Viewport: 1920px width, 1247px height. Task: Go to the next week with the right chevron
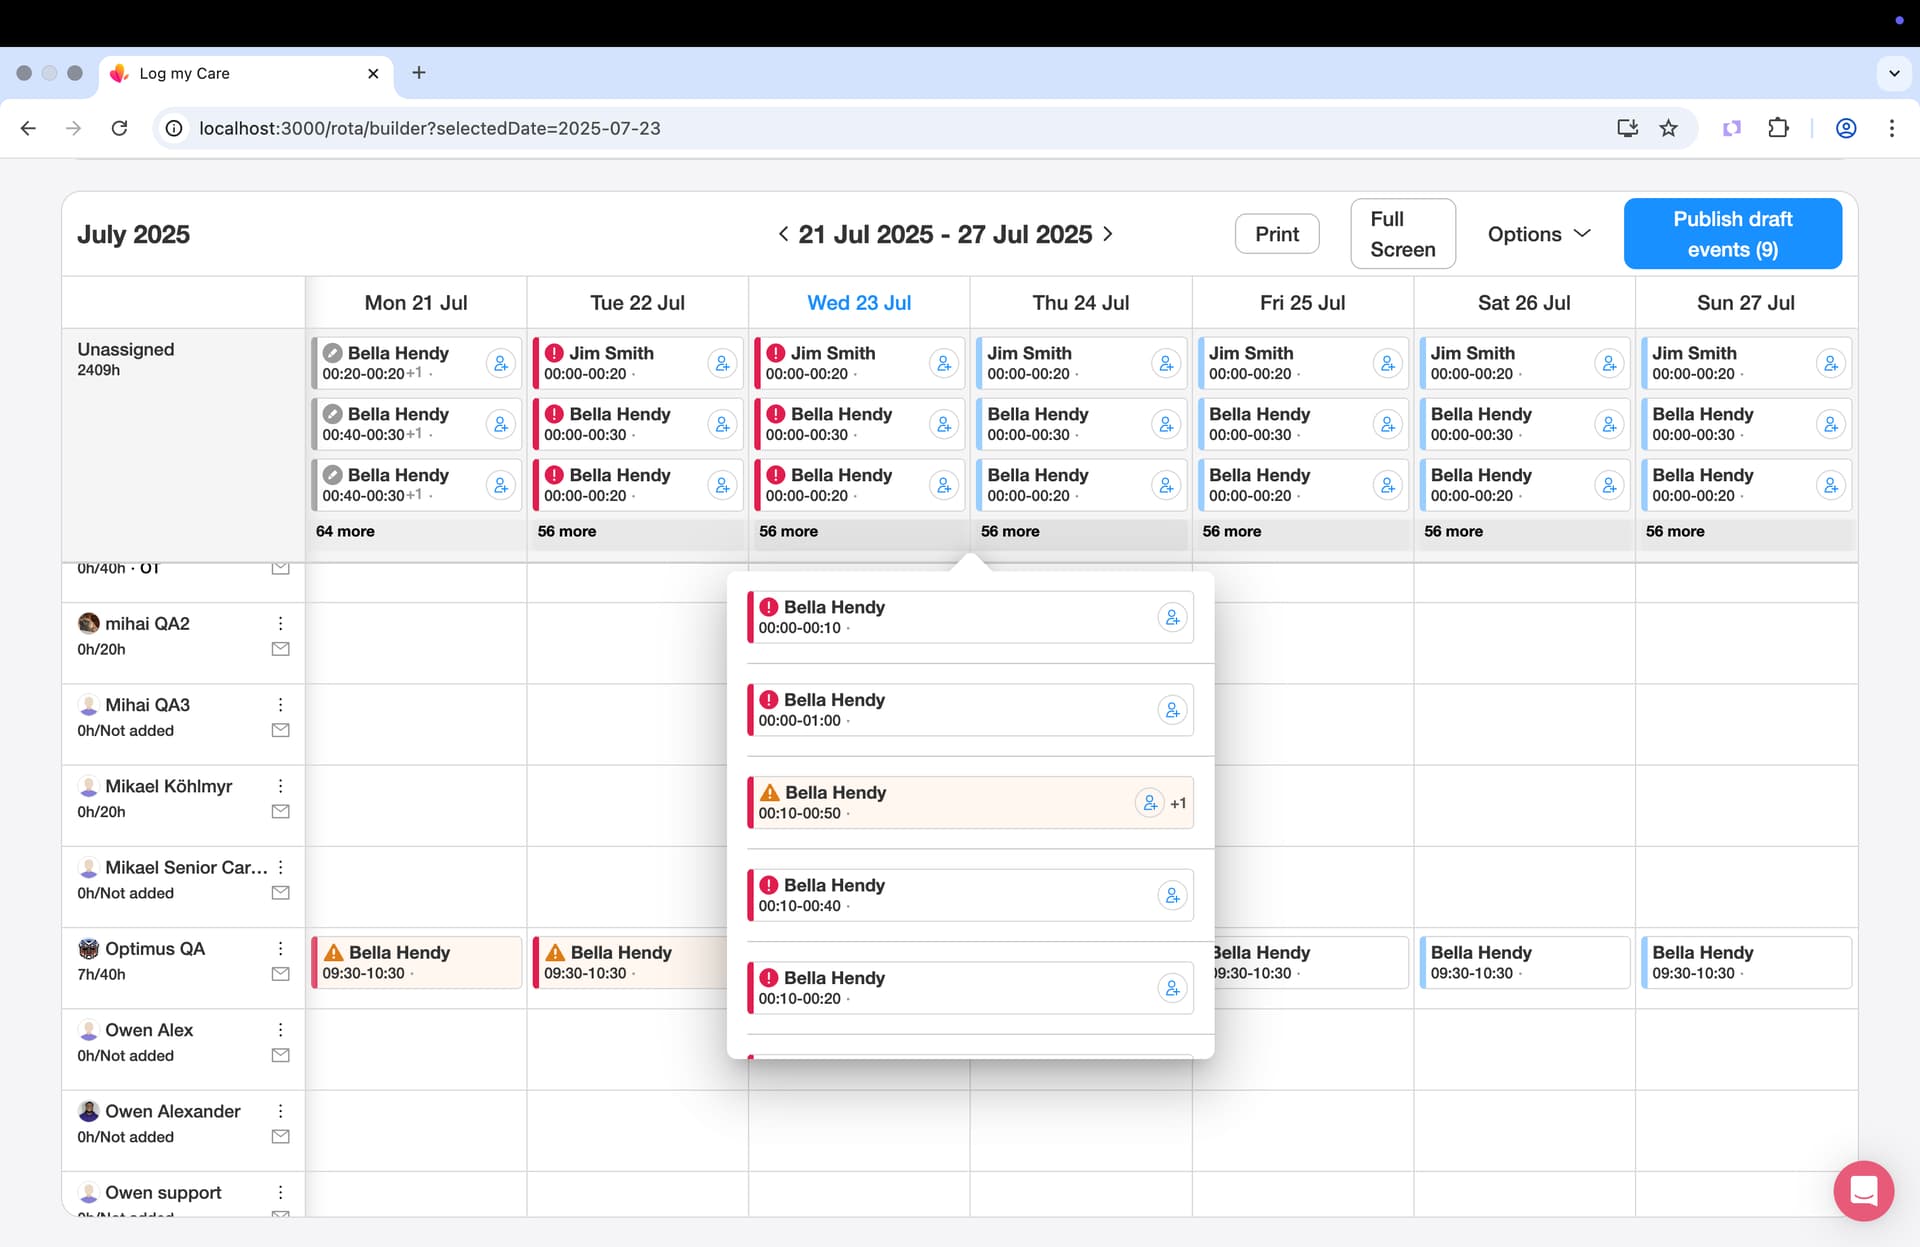(x=1108, y=234)
